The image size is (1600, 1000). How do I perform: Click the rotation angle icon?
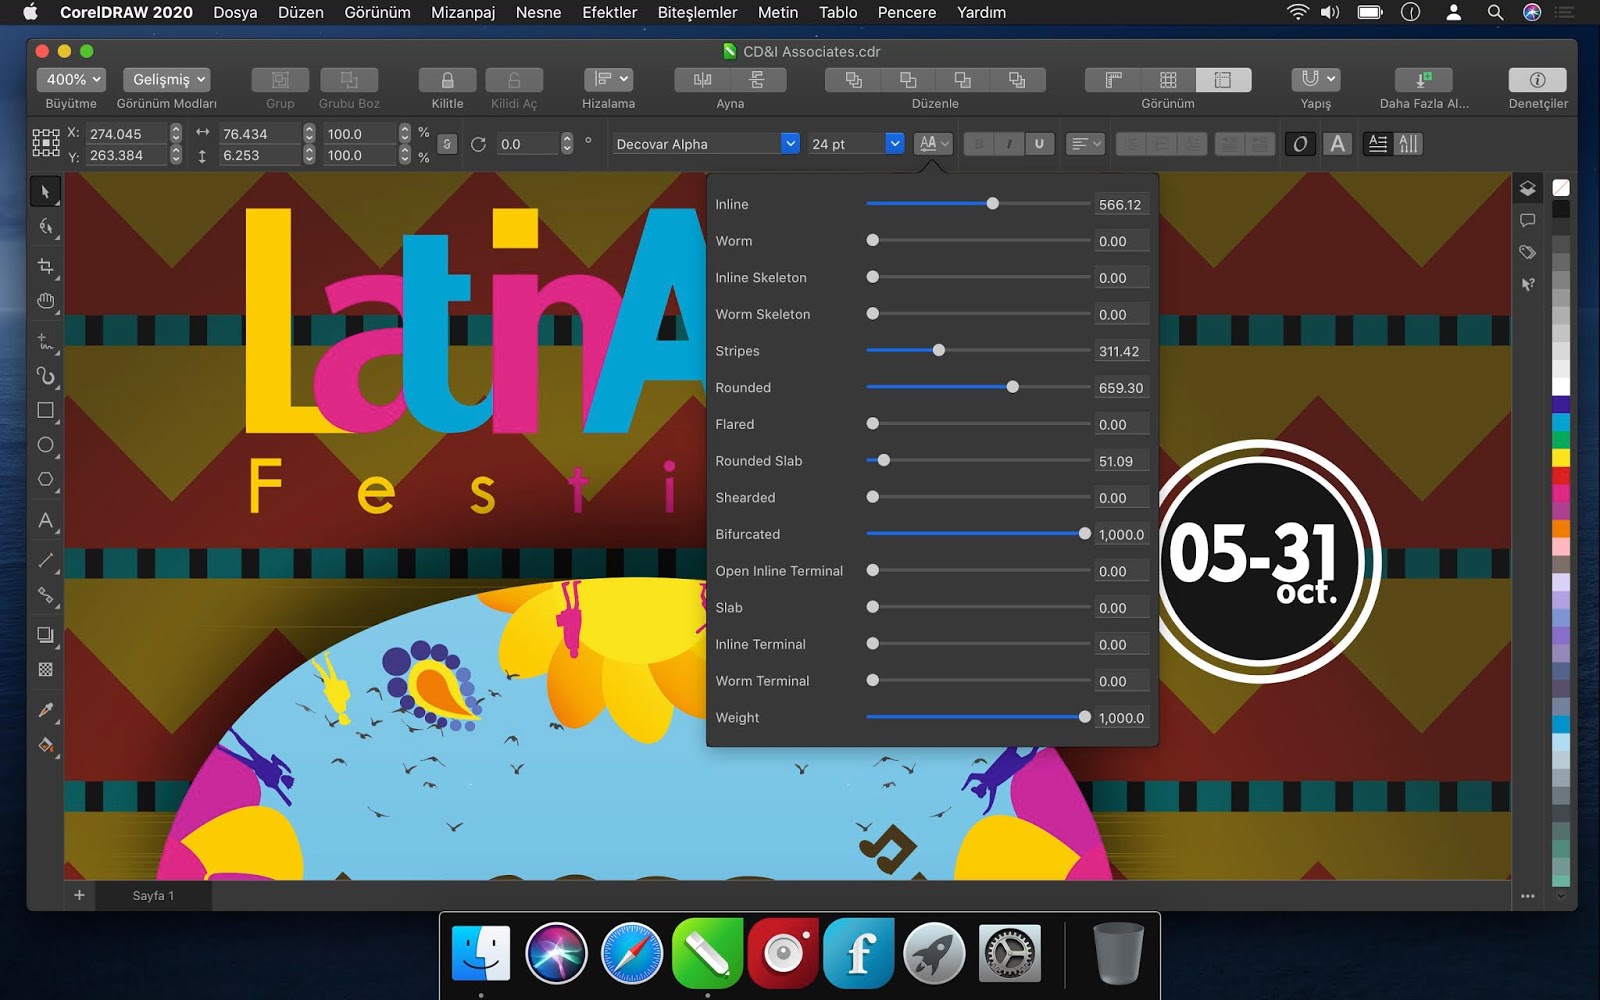click(x=478, y=144)
